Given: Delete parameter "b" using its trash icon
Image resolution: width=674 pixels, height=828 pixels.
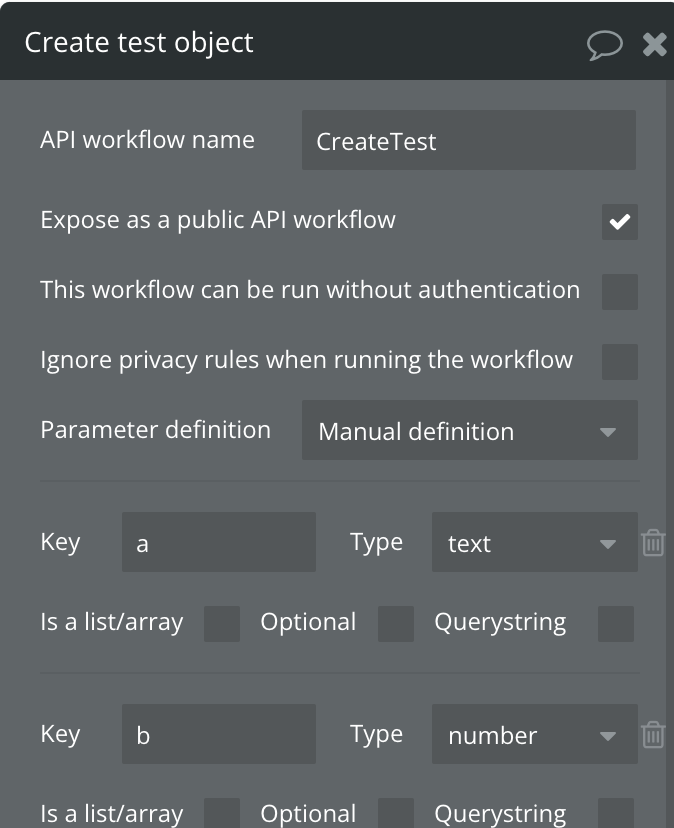Looking at the screenshot, I should coord(652,735).
